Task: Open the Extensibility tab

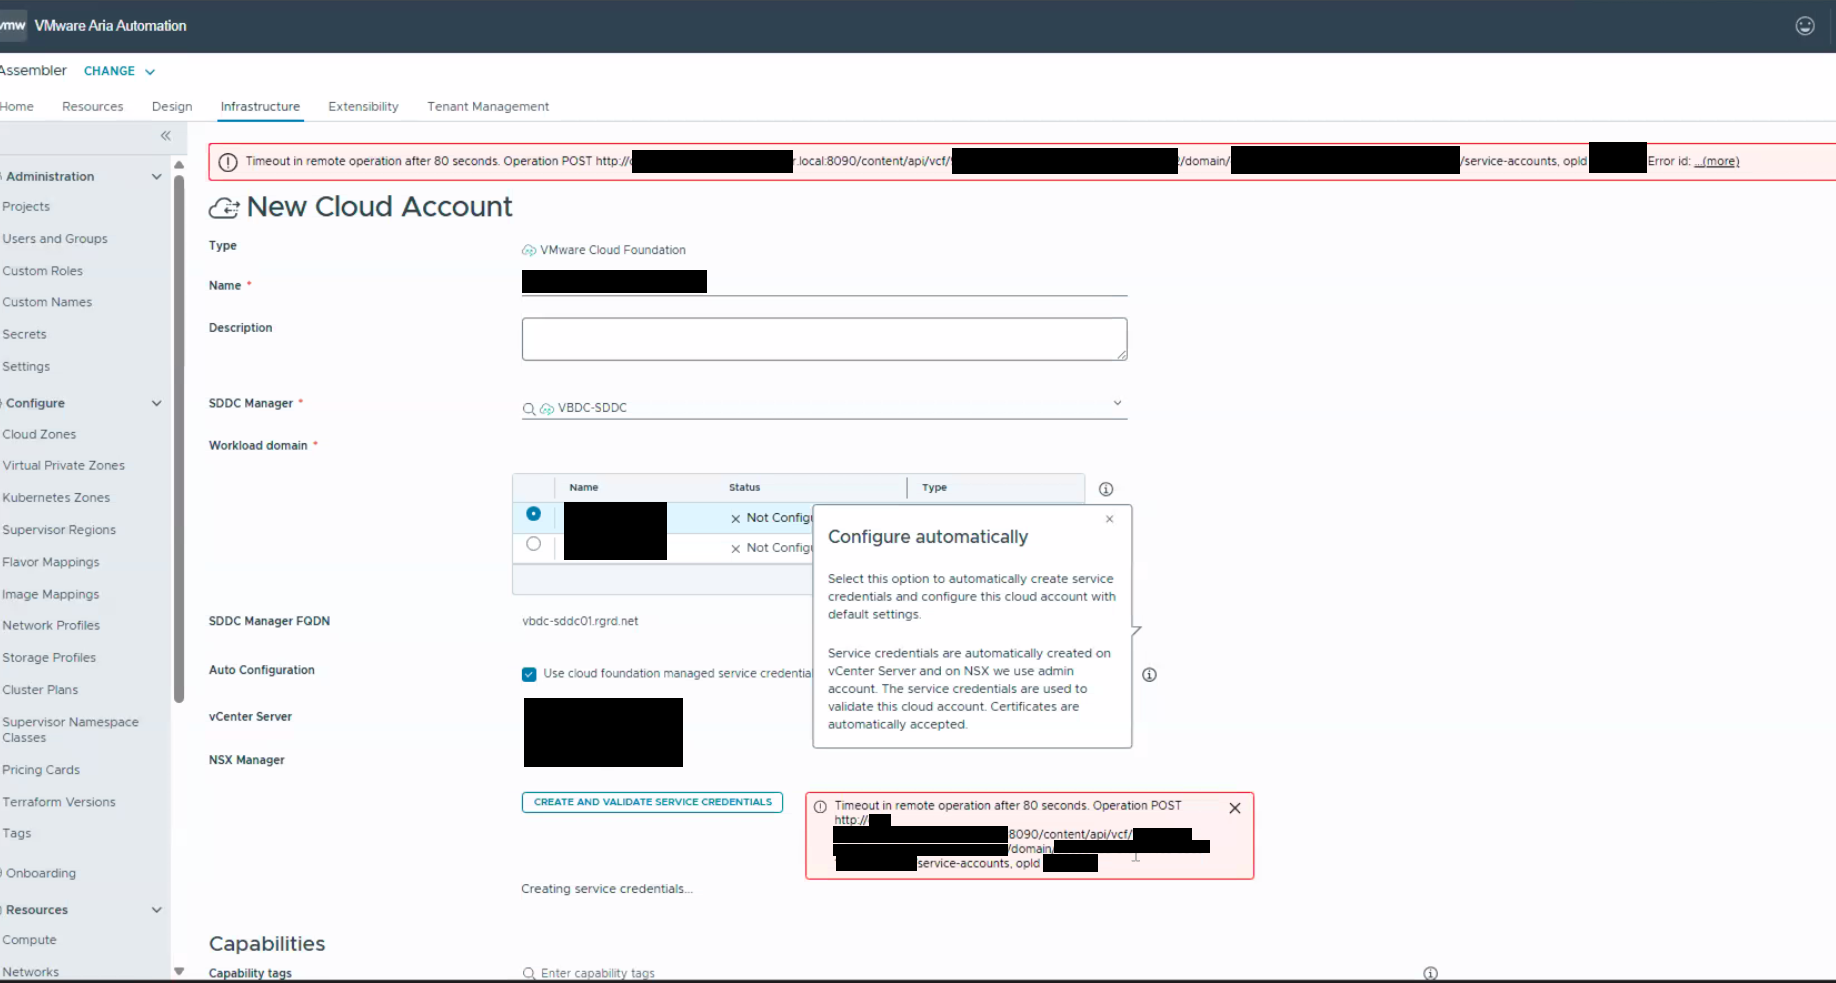Action: [x=363, y=107]
